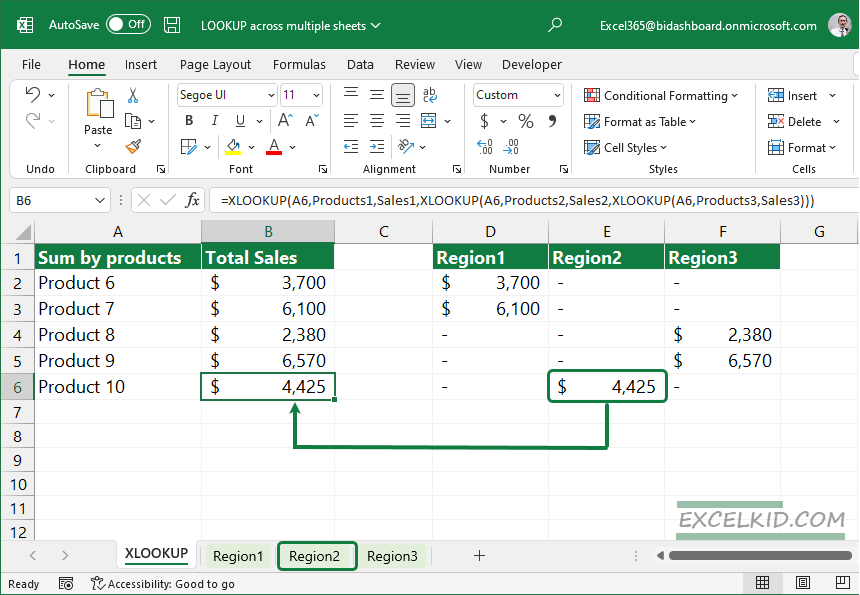Switch to Page Layout view in status bar
Screen dimensions: 860x595
pos(802,583)
